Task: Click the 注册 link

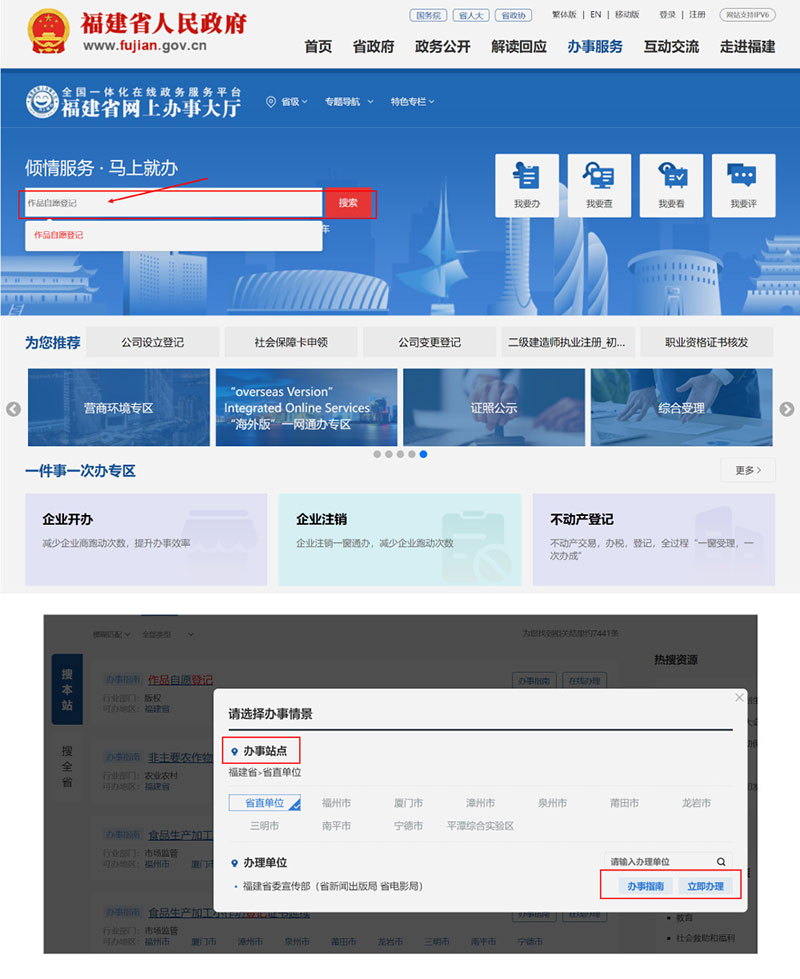Action: click(697, 14)
